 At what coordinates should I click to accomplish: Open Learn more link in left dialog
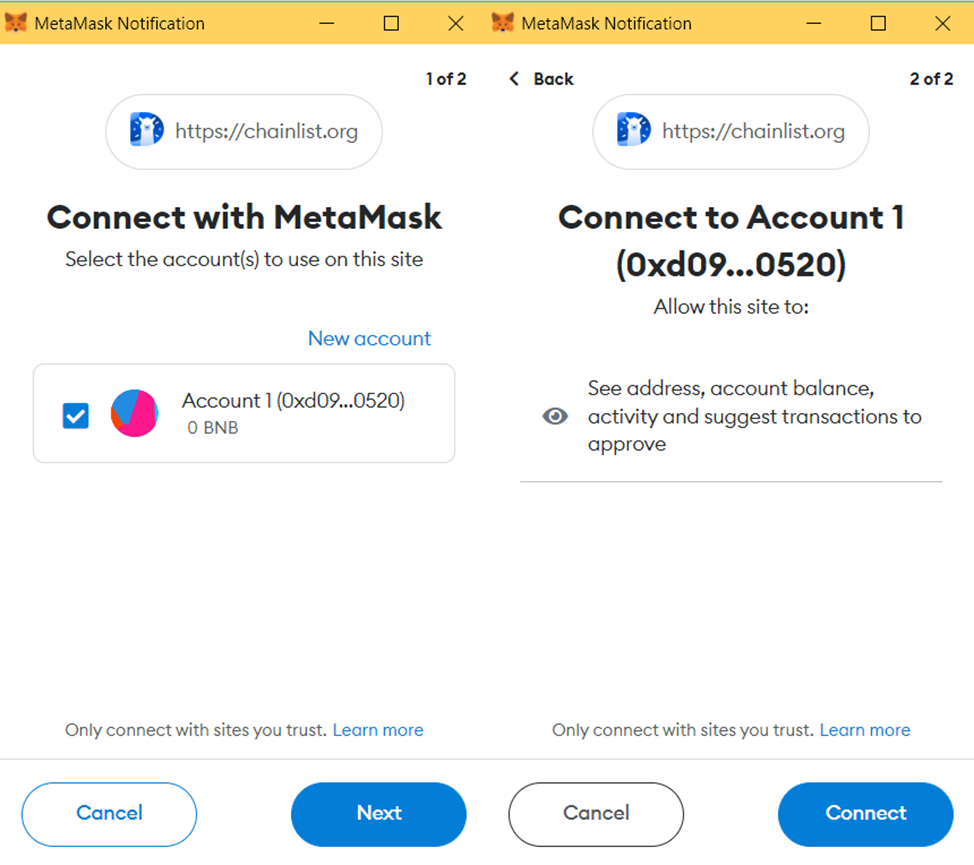click(378, 730)
